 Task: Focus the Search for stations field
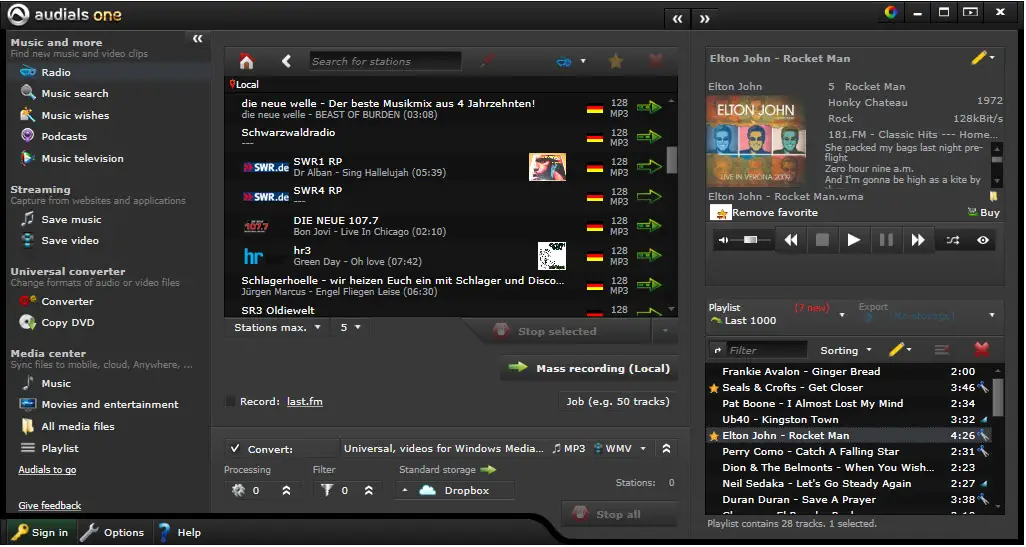click(385, 62)
